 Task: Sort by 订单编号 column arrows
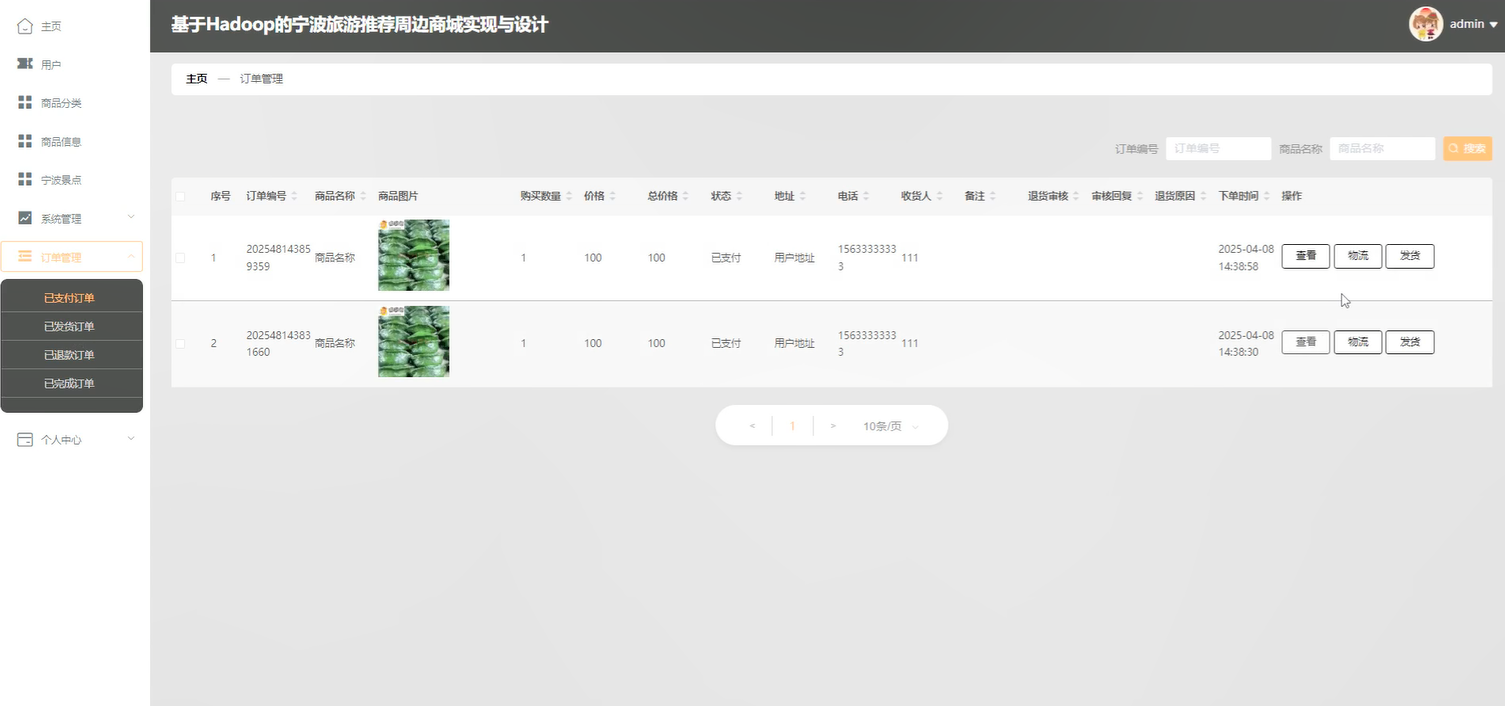pos(295,196)
